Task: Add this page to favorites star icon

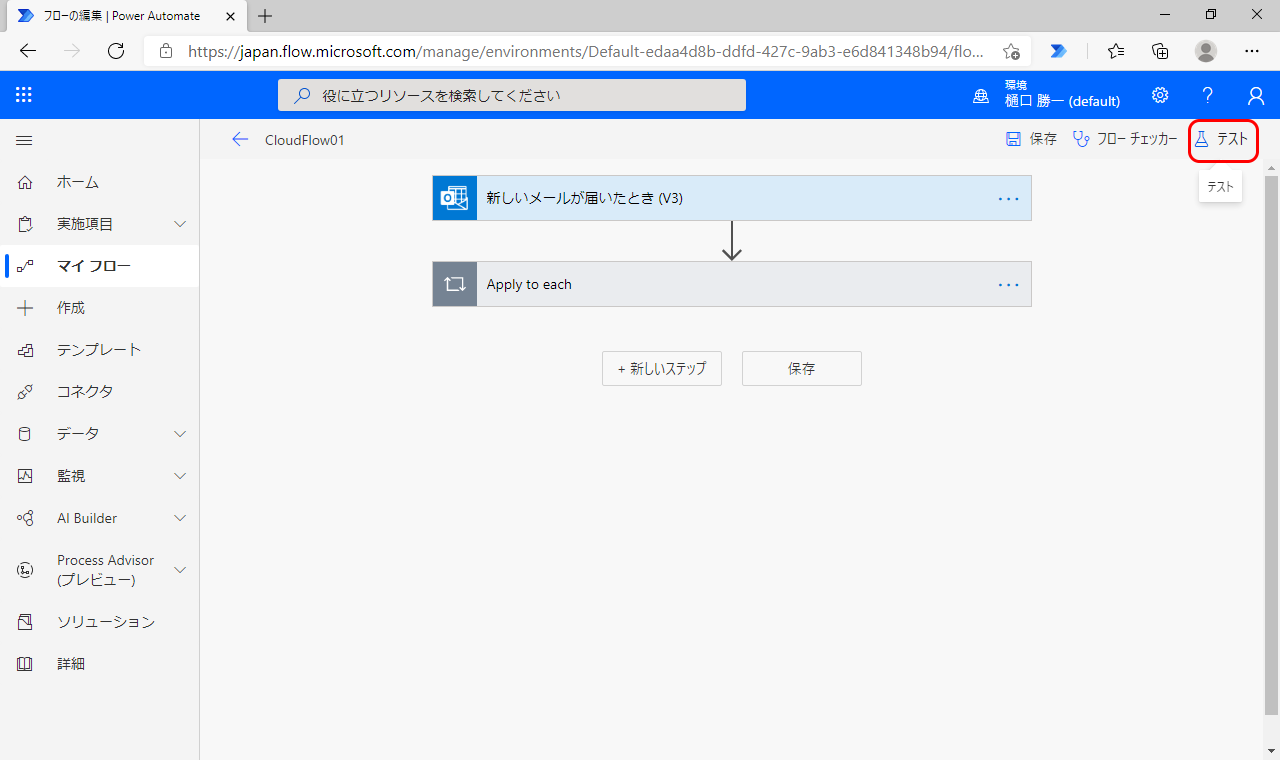Action: (x=1011, y=51)
